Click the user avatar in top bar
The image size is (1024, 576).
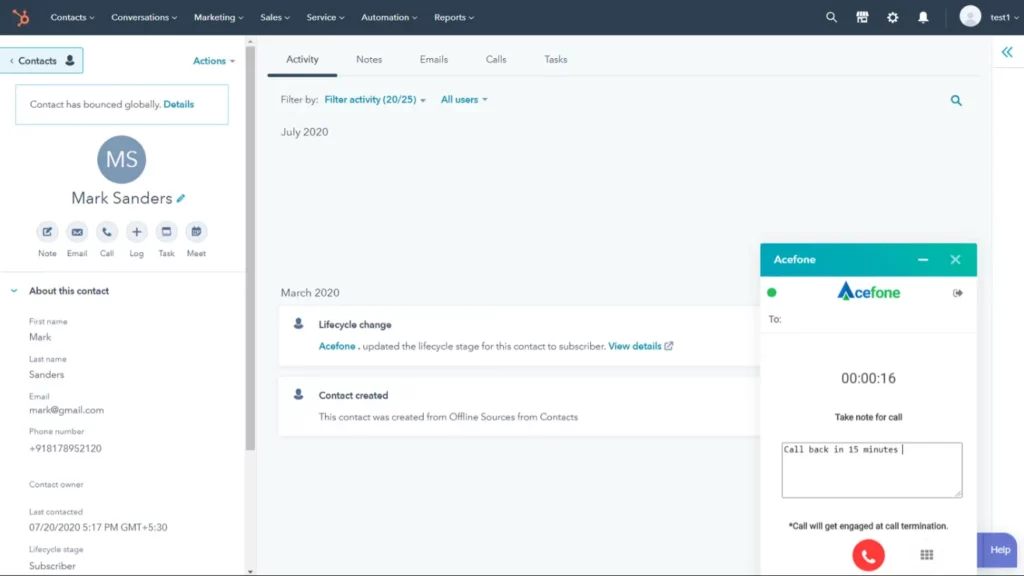click(970, 16)
